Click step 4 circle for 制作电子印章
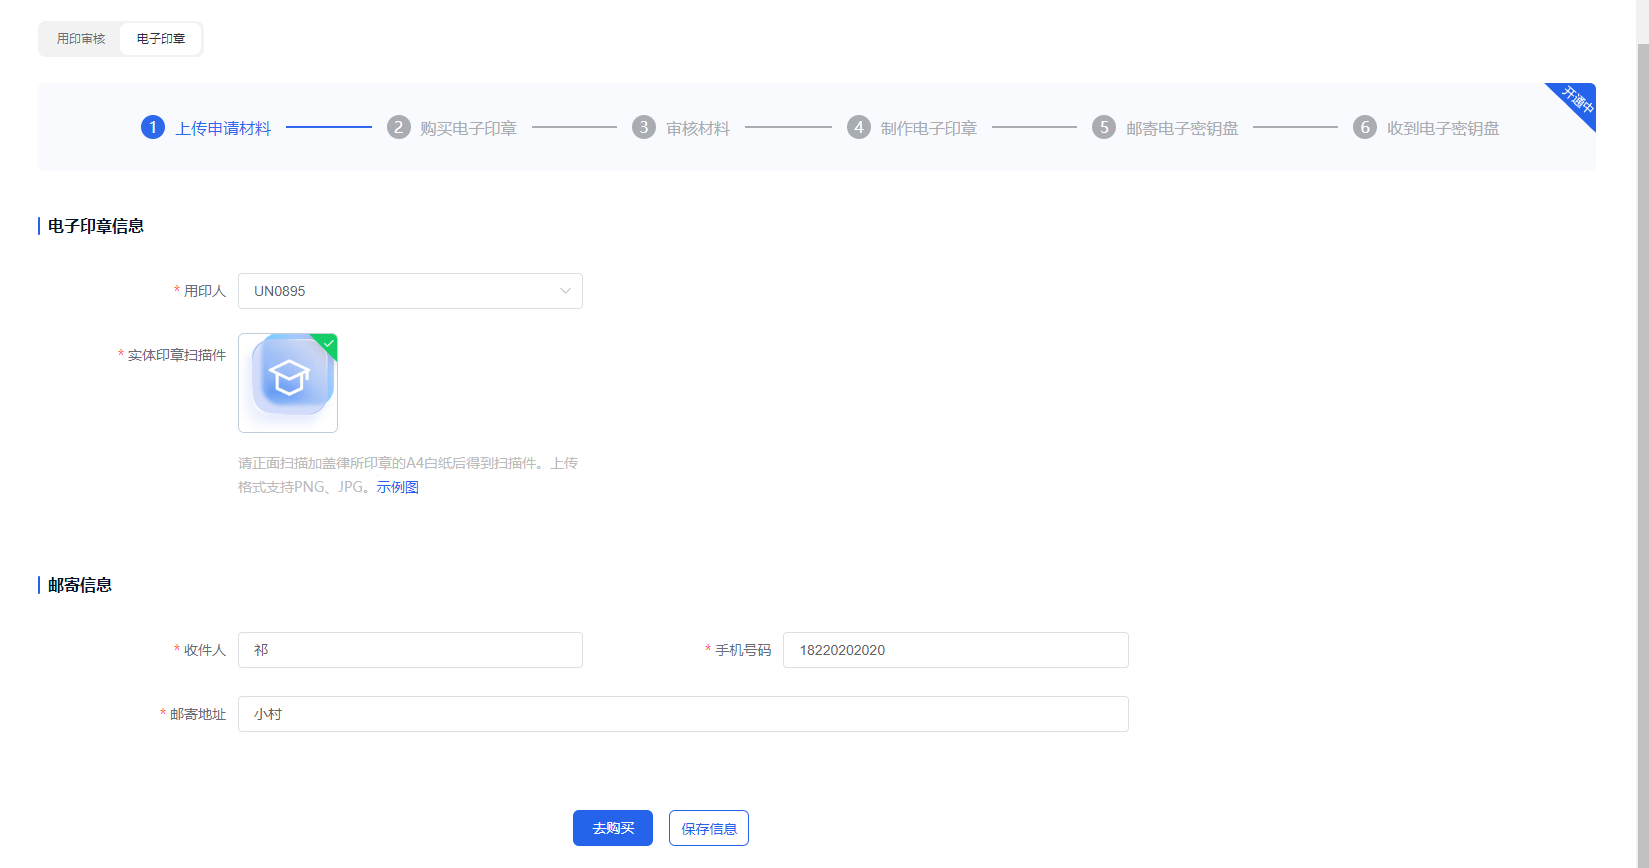Viewport: 1649px width, 868px height. (859, 127)
